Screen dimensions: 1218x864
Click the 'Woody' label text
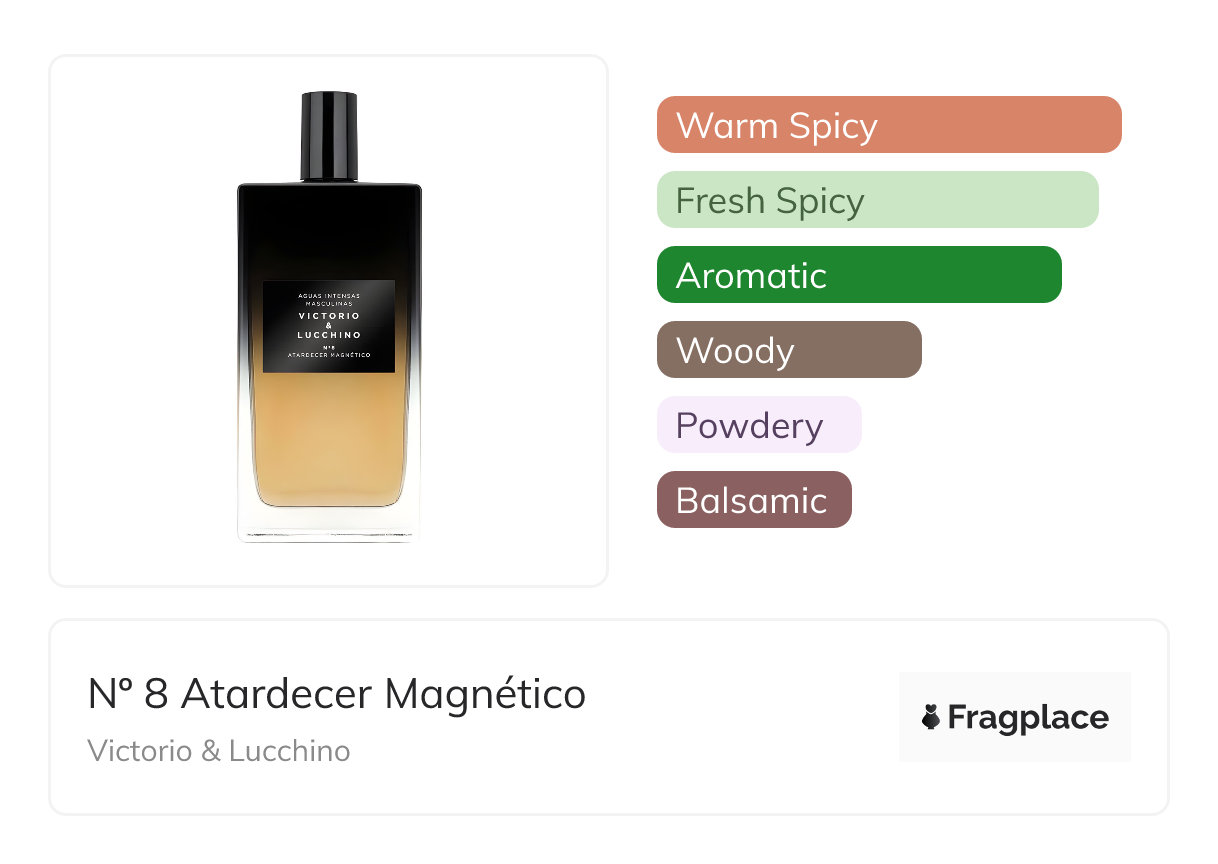coord(735,352)
